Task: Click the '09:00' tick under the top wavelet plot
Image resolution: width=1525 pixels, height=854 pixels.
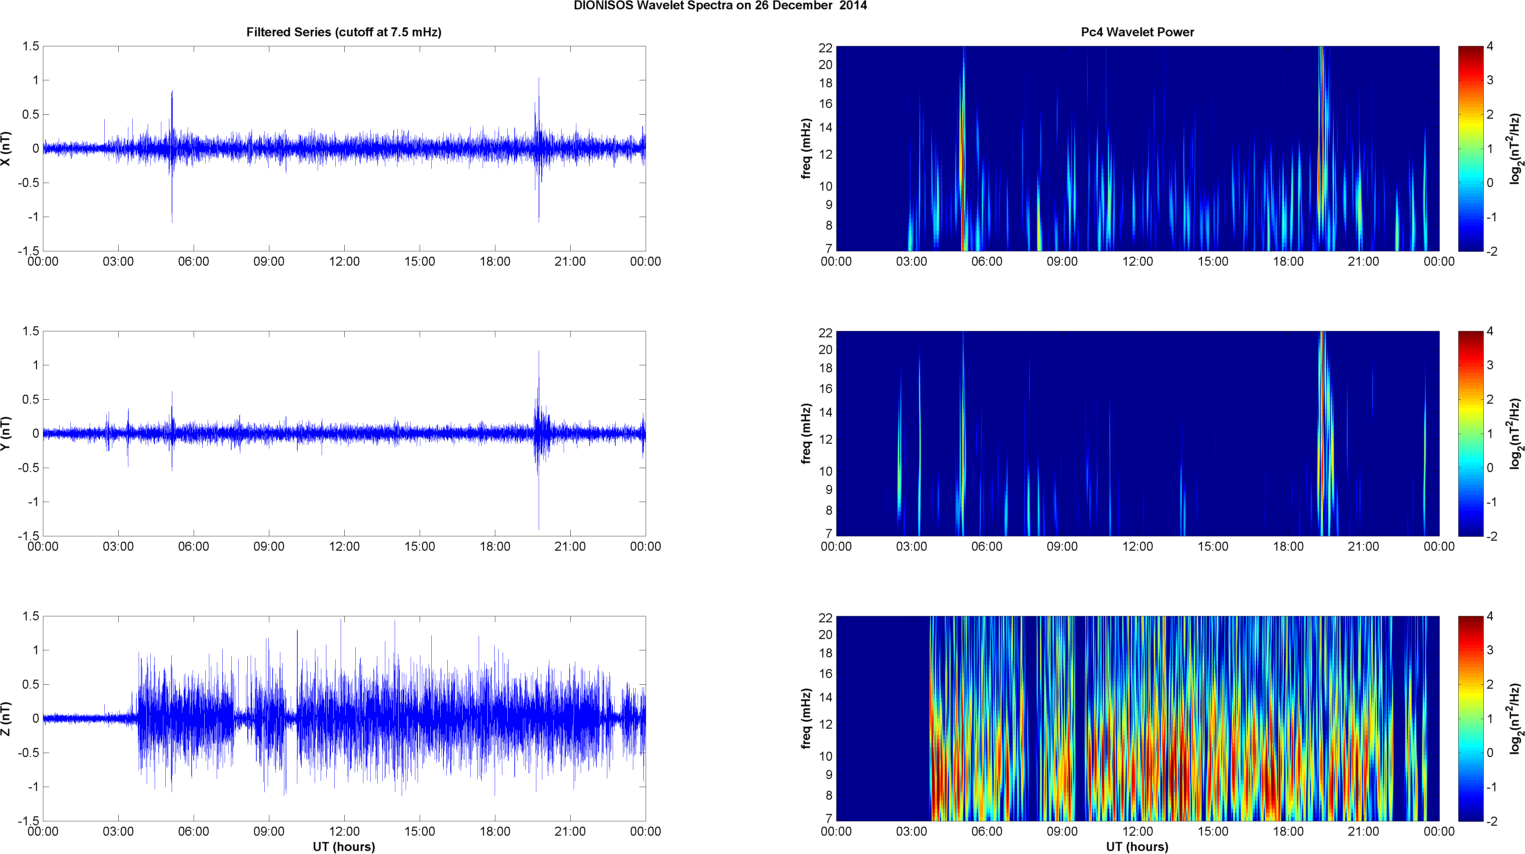Action: tap(1062, 262)
